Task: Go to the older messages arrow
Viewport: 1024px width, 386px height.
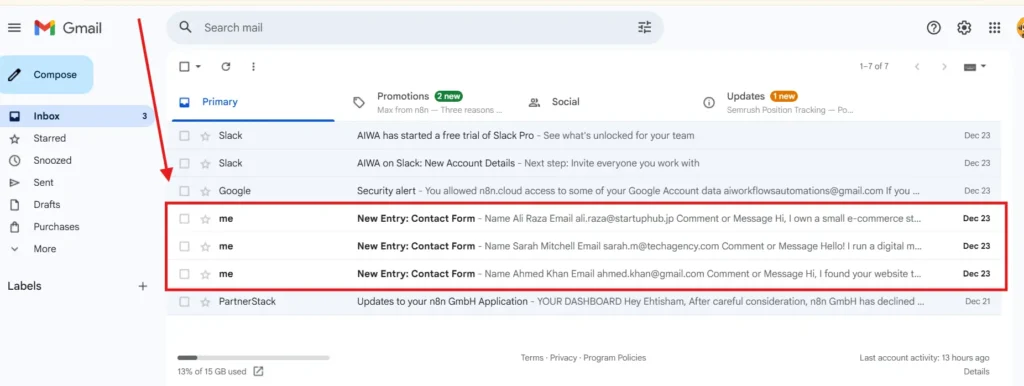Action: click(x=944, y=67)
